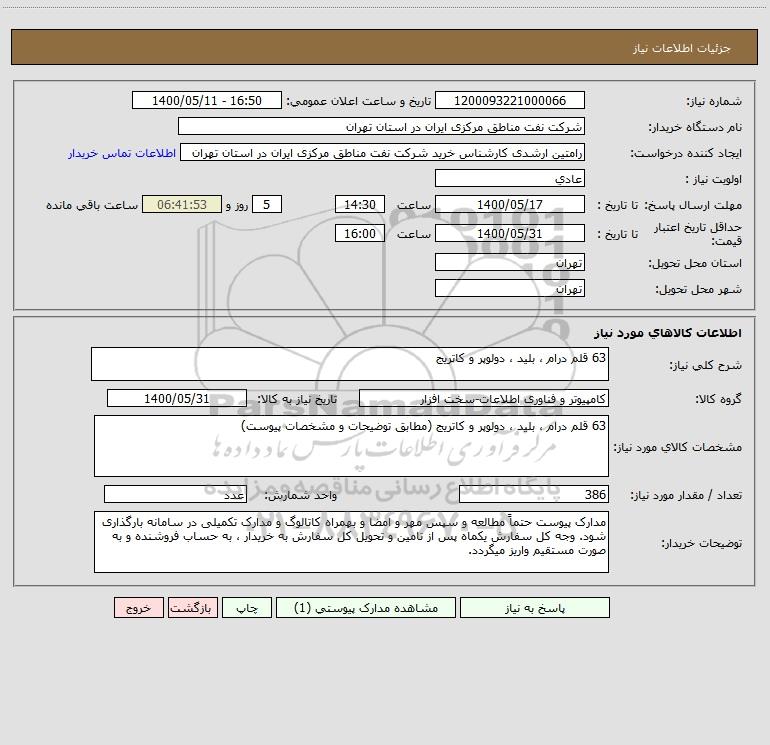Click the goods group field کامپیوتر و فناوری اطلاعات
The width and height of the screenshot is (770, 745).
click(x=484, y=398)
